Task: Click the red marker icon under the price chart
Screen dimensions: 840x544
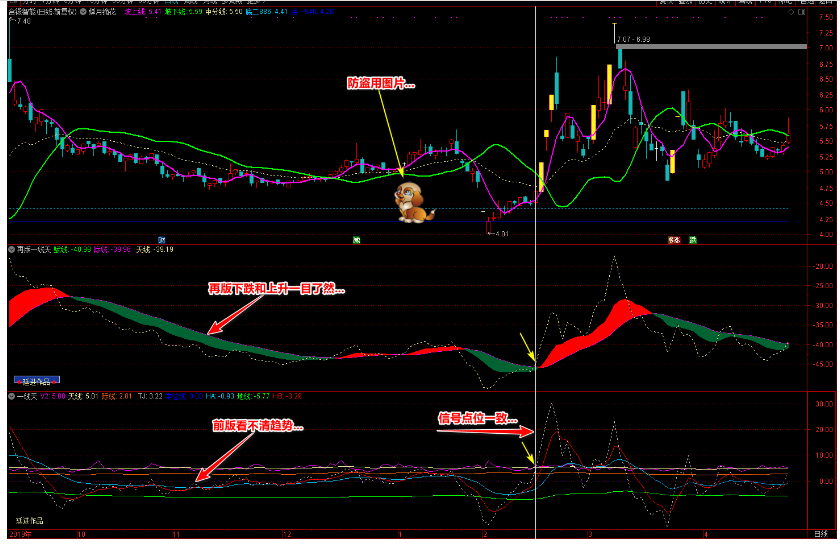Action: tap(673, 239)
